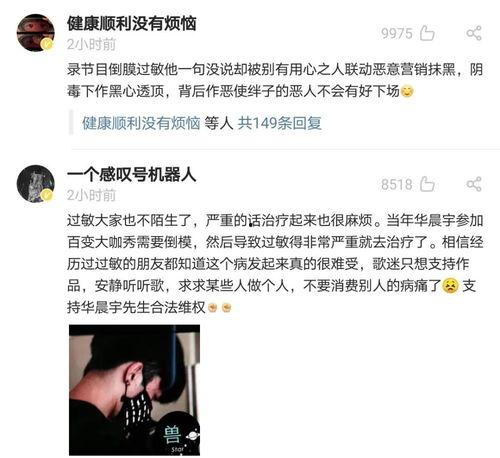Viewport: 500px width, 458px height.
Task: Share the comment with 8518 likes
Action: point(474,184)
